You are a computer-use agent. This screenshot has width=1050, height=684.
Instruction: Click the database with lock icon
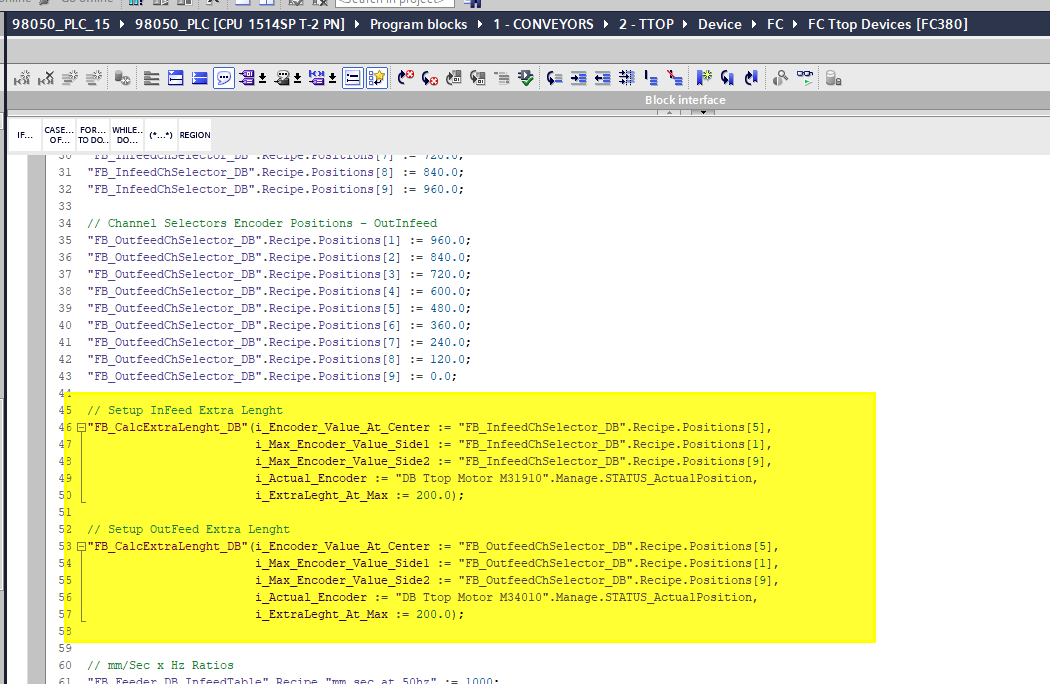coord(833,78)
